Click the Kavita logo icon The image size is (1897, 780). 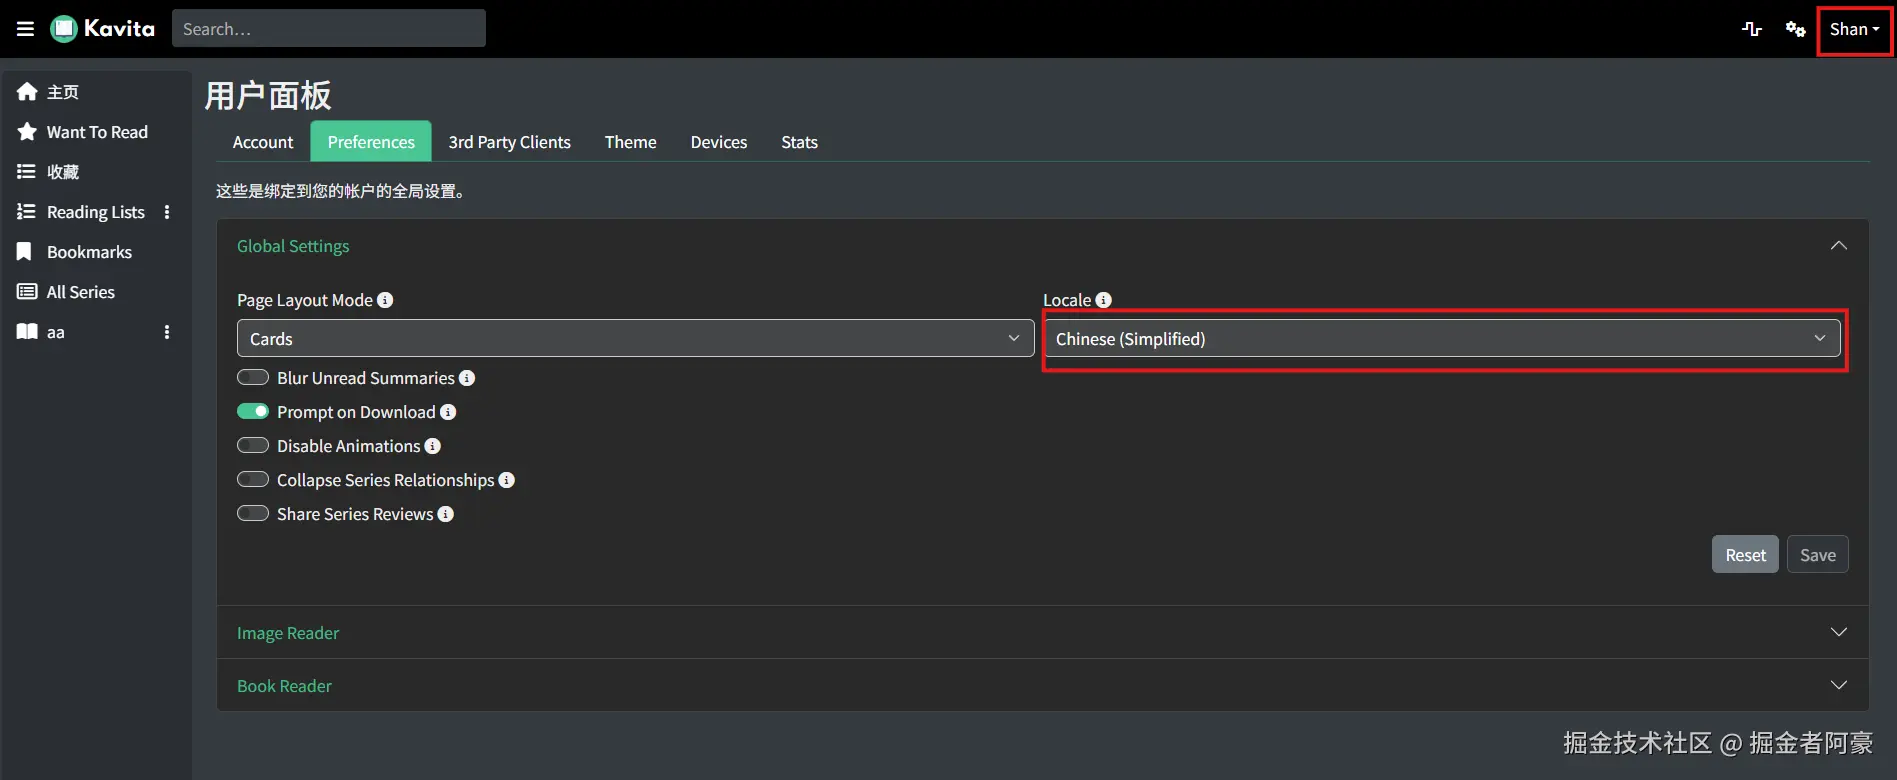click(x=64, y=29)
